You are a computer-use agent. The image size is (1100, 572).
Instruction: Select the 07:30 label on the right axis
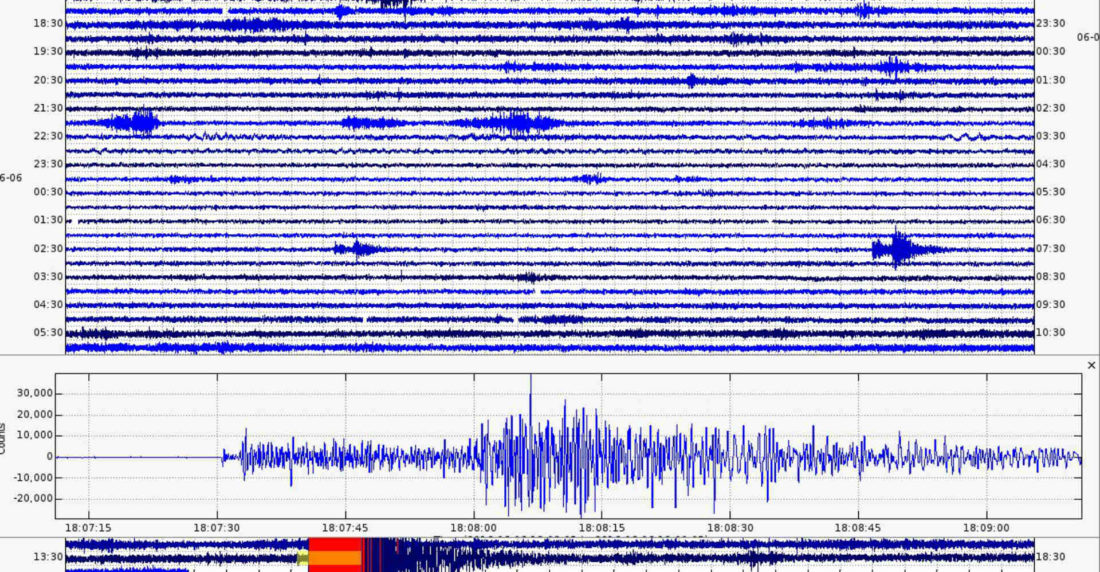point(1051,249)
